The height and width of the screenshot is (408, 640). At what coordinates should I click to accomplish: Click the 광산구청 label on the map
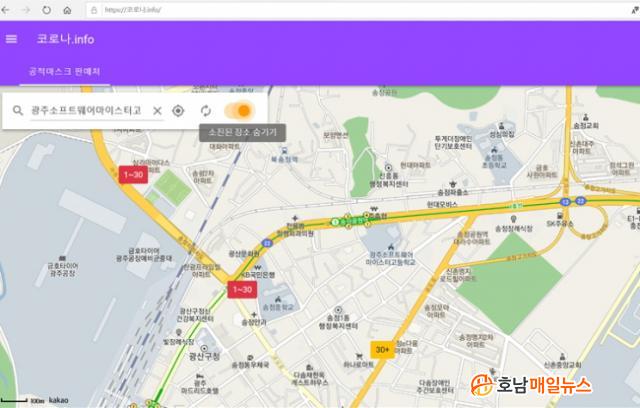[x=206, y=356]
